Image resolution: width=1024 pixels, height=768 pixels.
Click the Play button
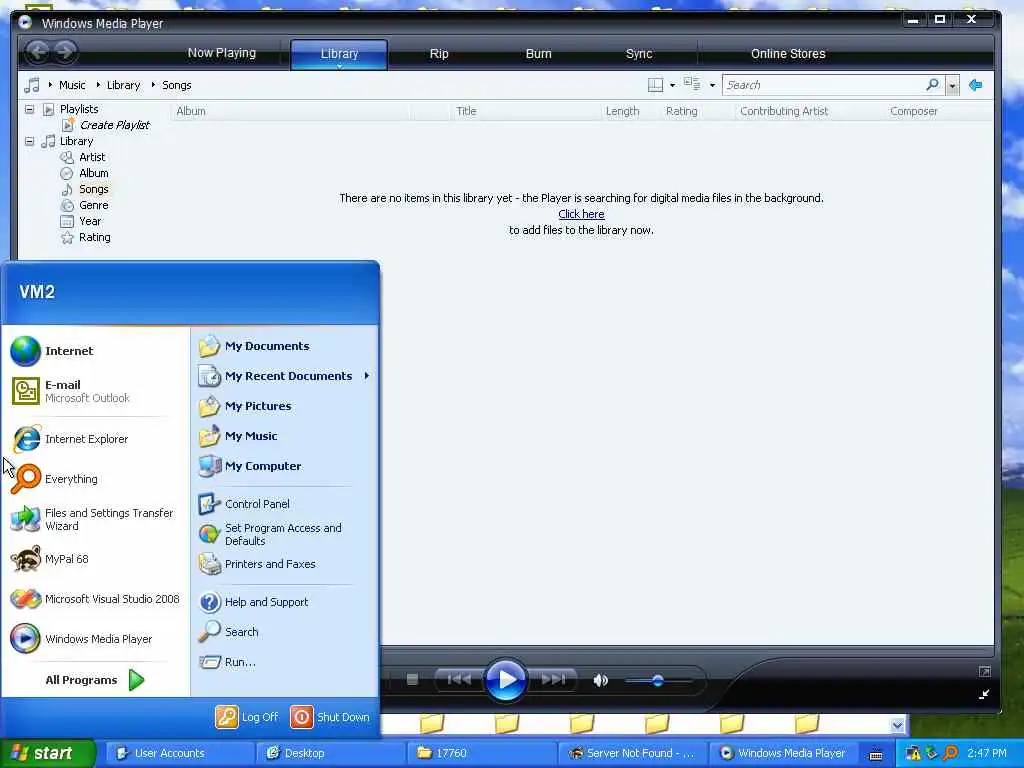(x=505, y=680)
